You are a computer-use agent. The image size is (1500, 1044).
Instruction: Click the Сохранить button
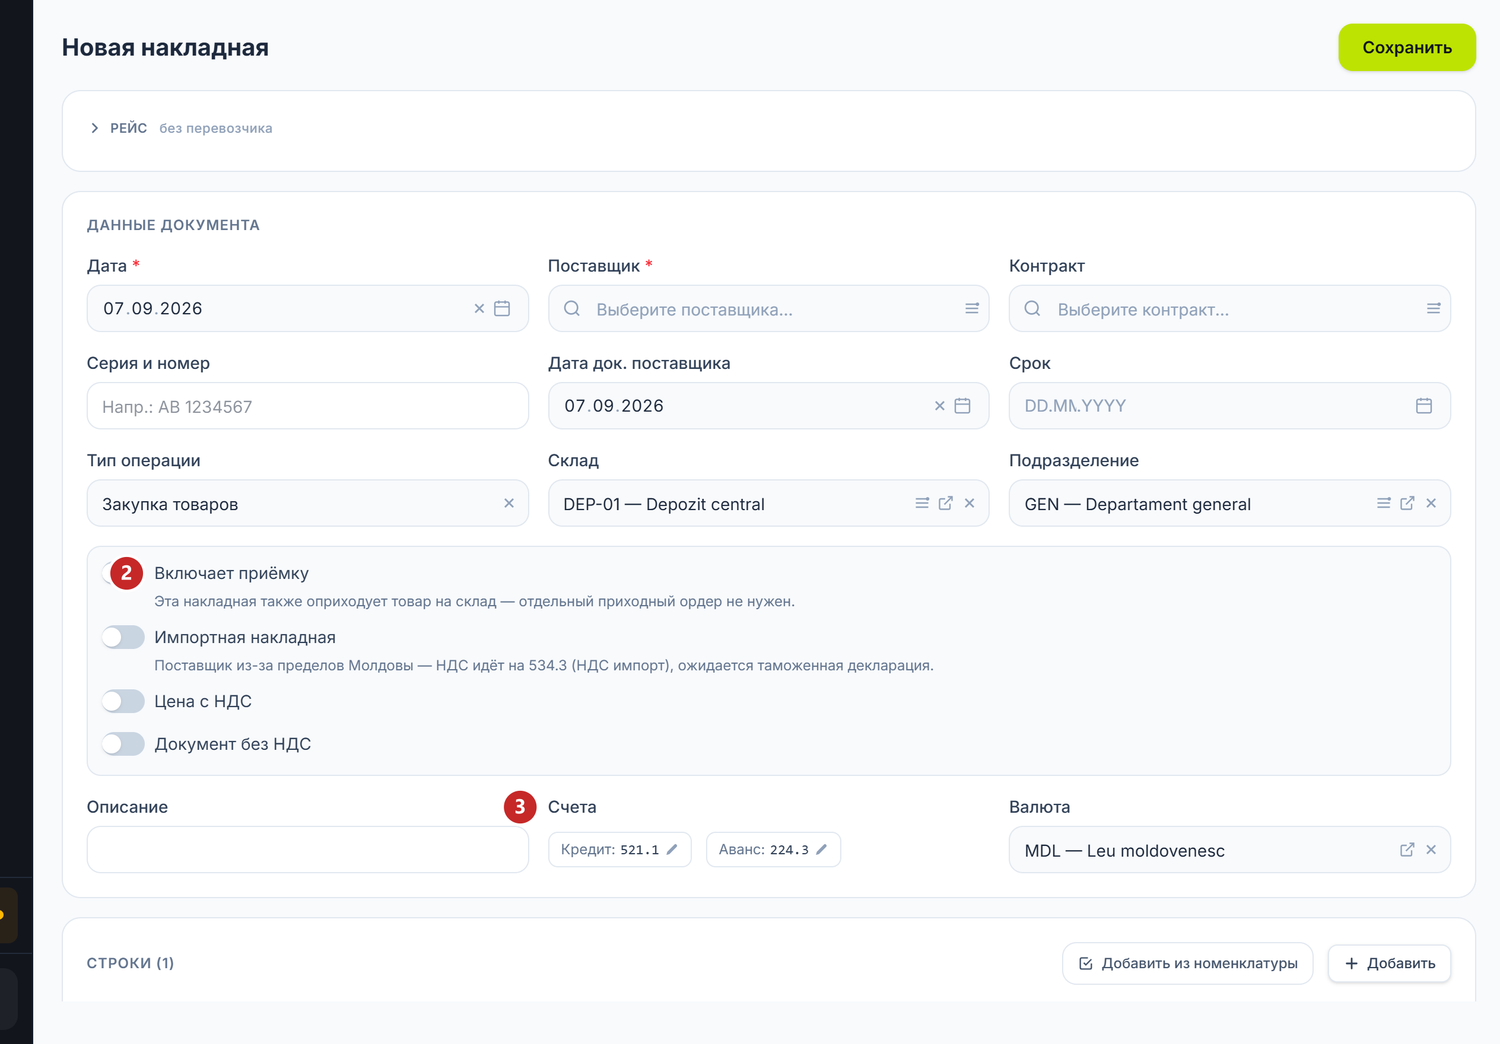tap(1407, 48)
